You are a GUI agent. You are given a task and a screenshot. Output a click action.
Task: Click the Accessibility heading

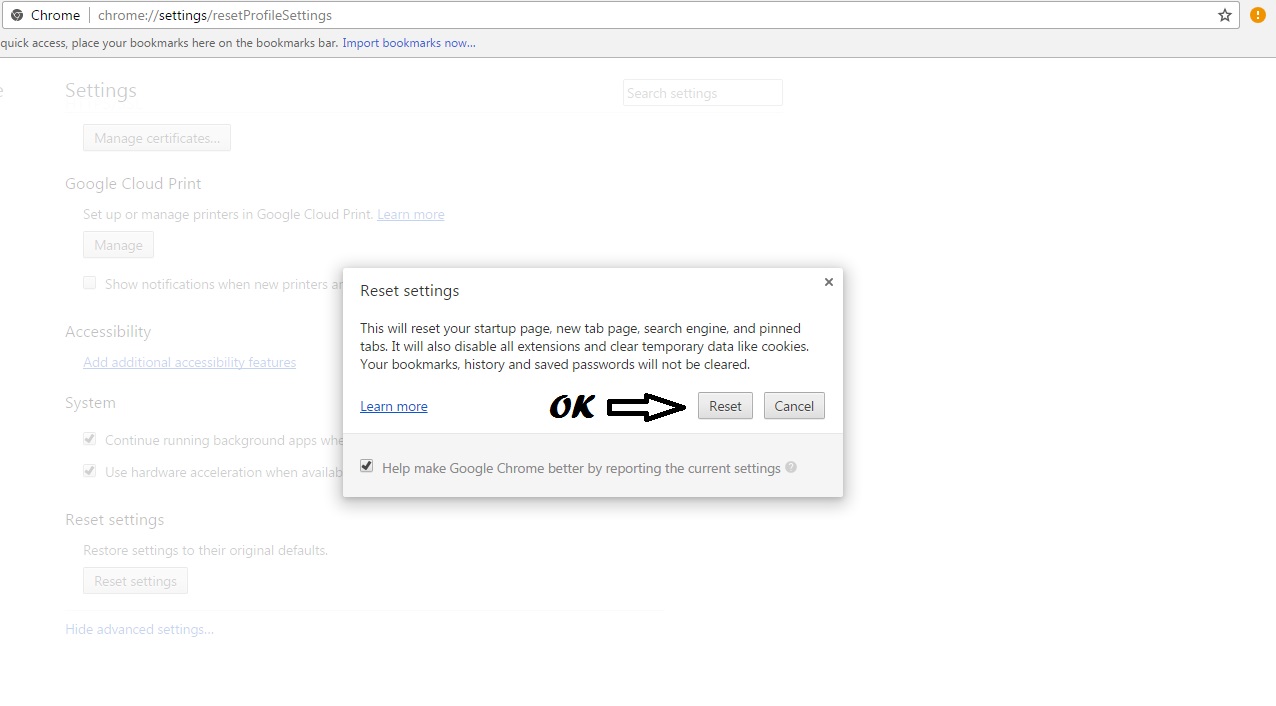(x=108, y=332)
